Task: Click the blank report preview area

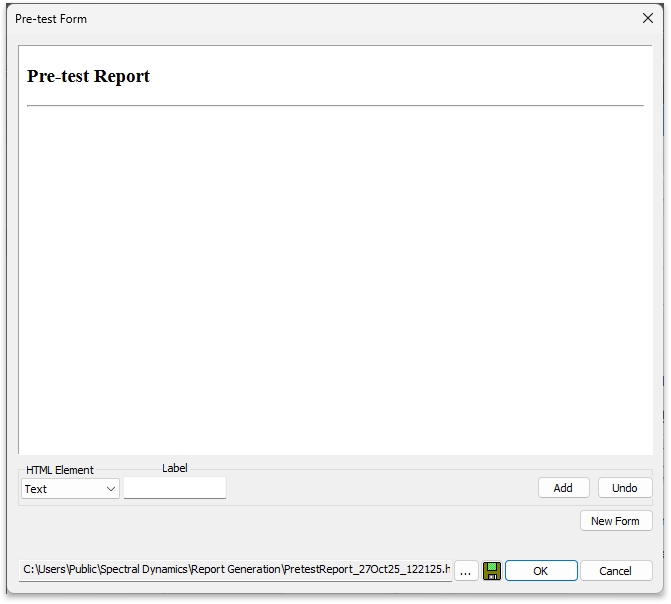Action: point(335,280)
